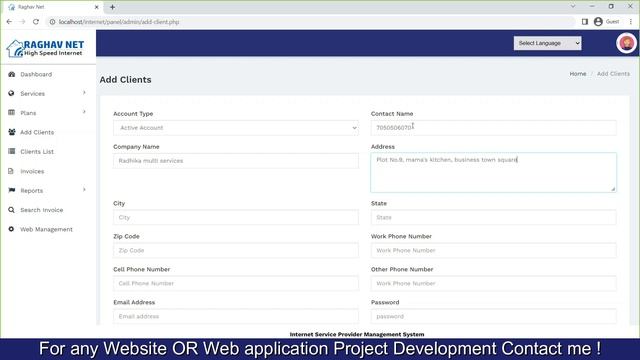Image resolution: width=640 pixels, height=360 pixels.
Task: Select the Raghav Net browser tab
Action: click(53, 7)
